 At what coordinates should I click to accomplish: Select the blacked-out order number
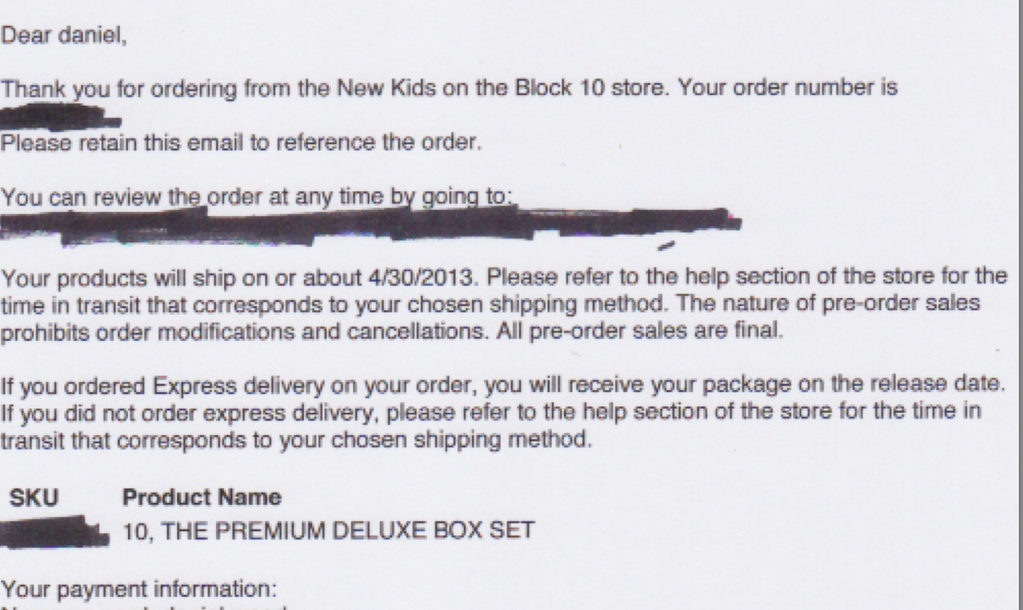click(61, 117)
